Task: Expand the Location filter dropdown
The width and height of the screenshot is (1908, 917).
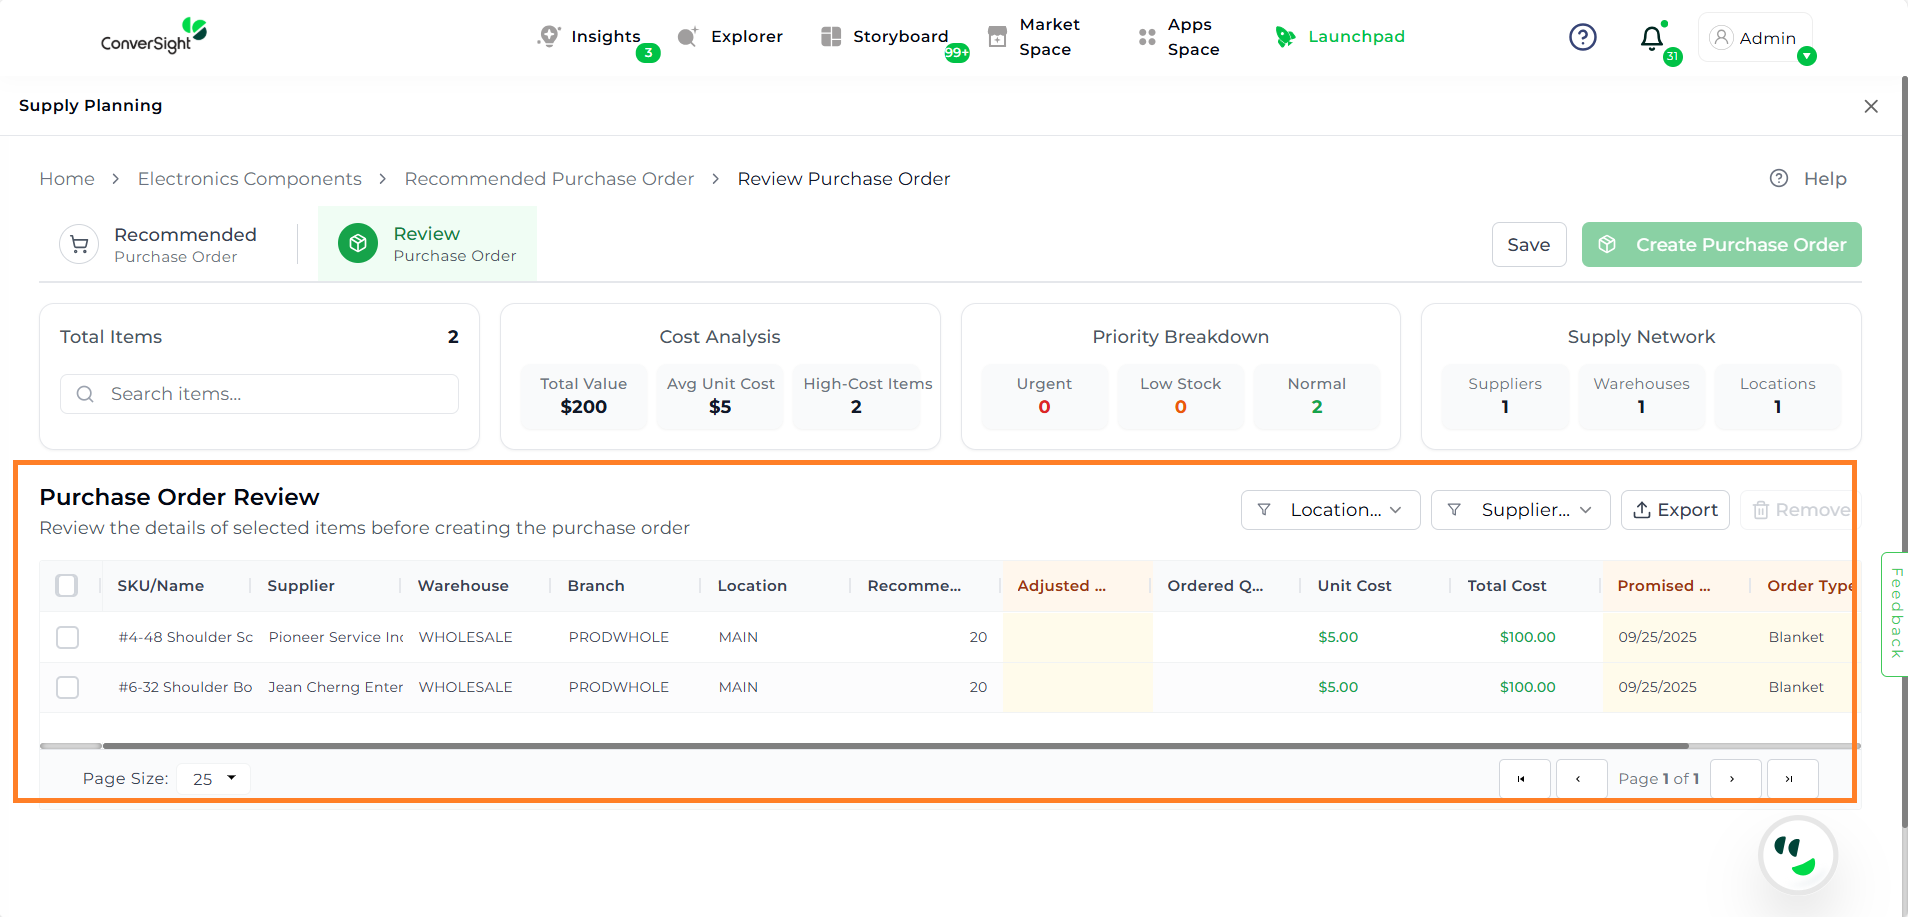Action: [x=1330, y=510]
